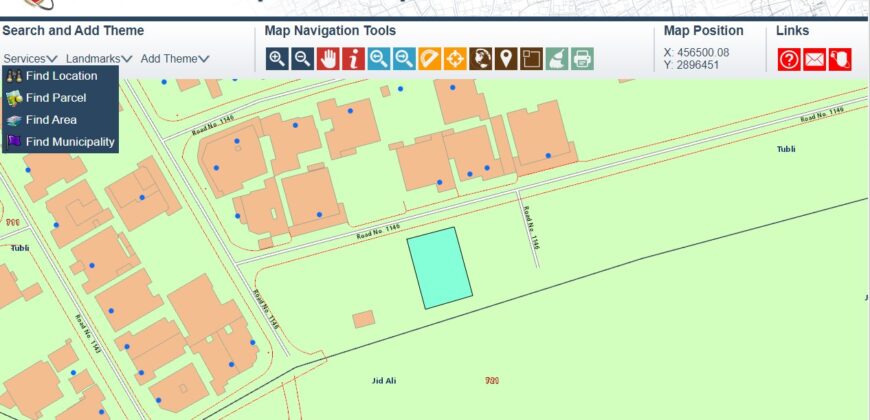Click the layers icon beside Find Area
The image size is (870, 420).
(14, 120)
